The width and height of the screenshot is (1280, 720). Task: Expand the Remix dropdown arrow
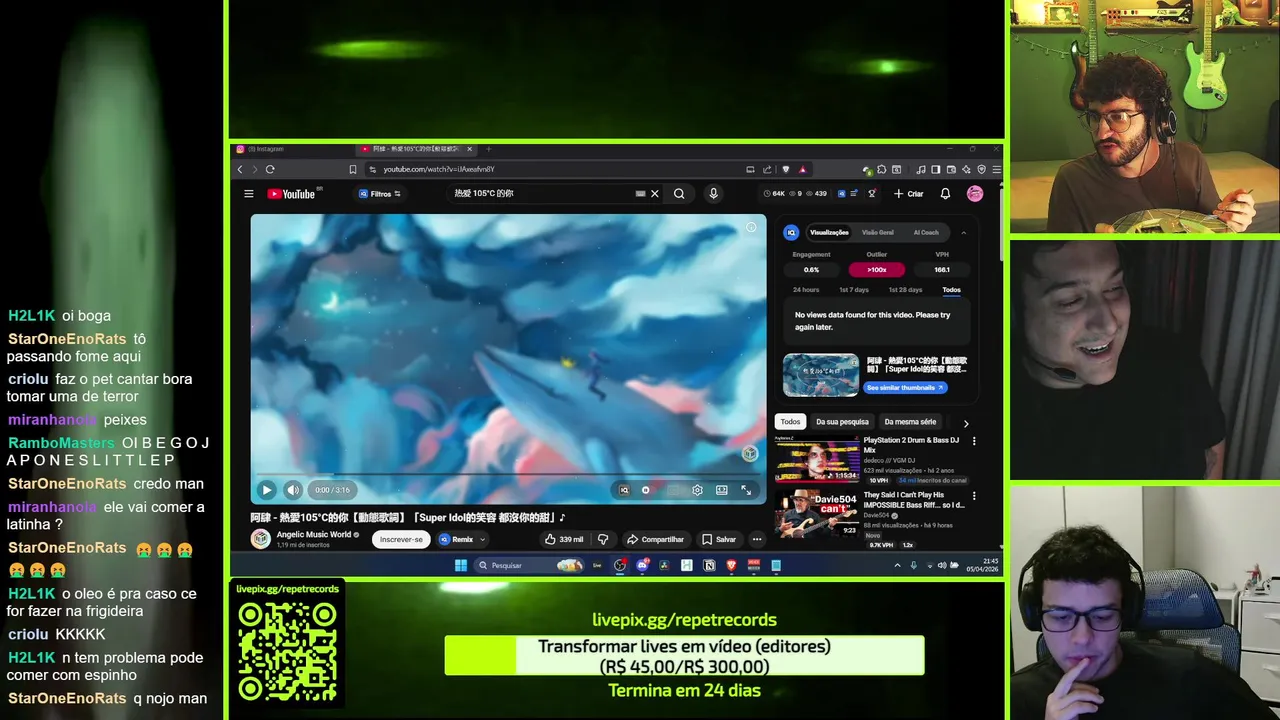[x=483, y=539]
